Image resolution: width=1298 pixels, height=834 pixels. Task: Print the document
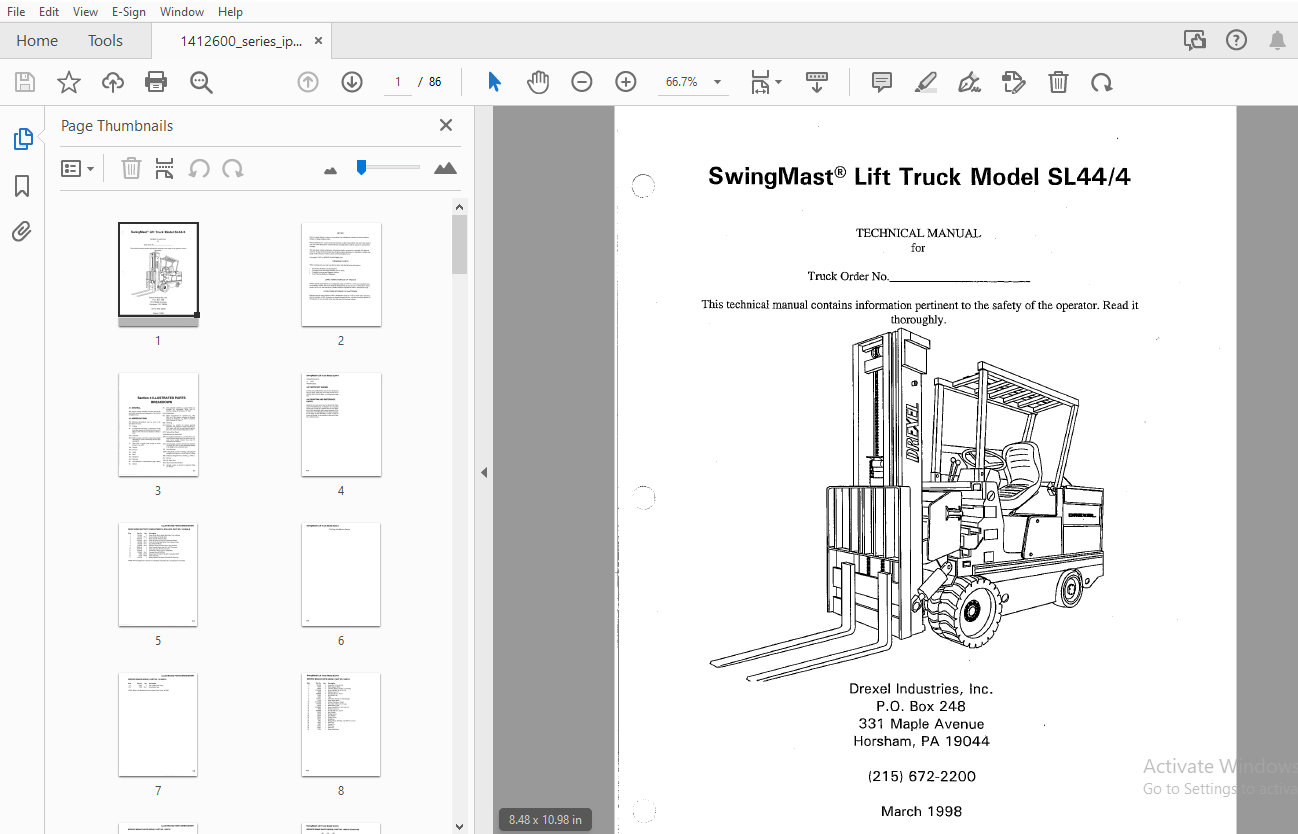tap(156, 82)
